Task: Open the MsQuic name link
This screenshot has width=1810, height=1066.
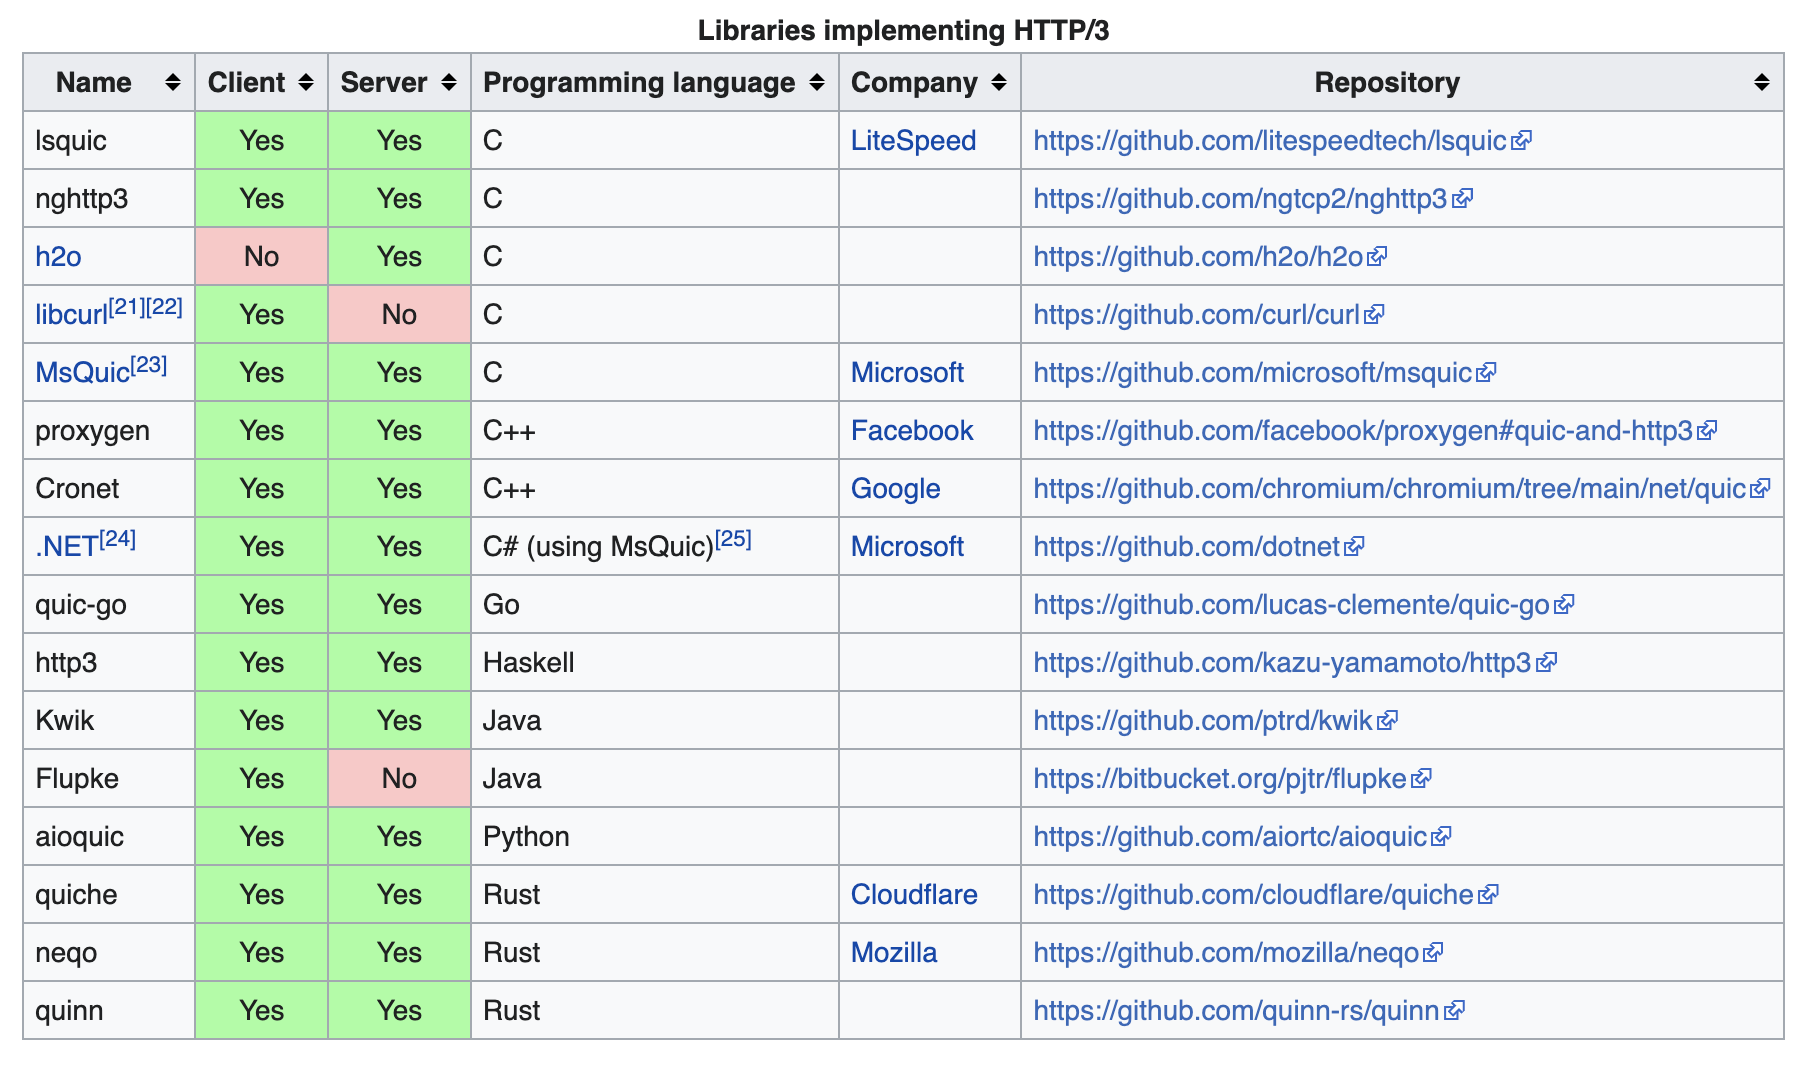Action: 82,373
